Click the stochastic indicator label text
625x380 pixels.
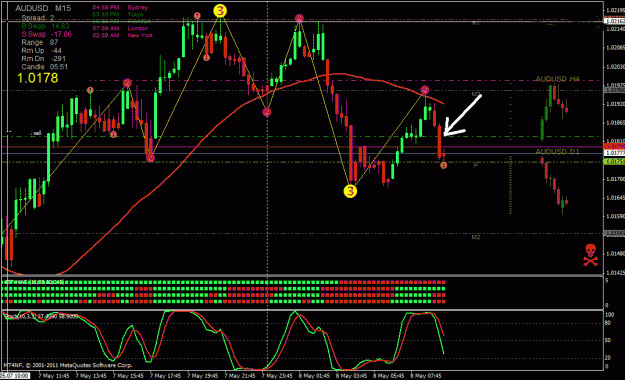pos(41,316)
